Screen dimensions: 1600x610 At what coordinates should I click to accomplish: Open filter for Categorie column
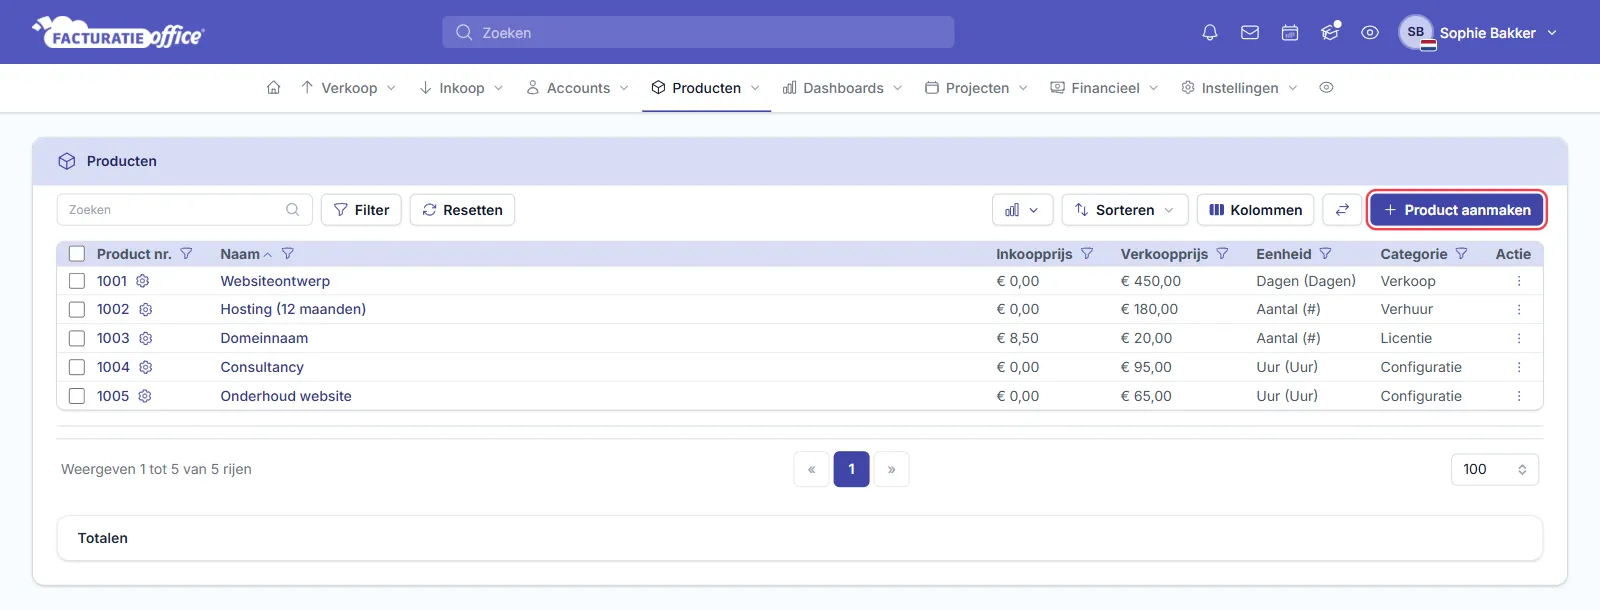click(1461, 254)
